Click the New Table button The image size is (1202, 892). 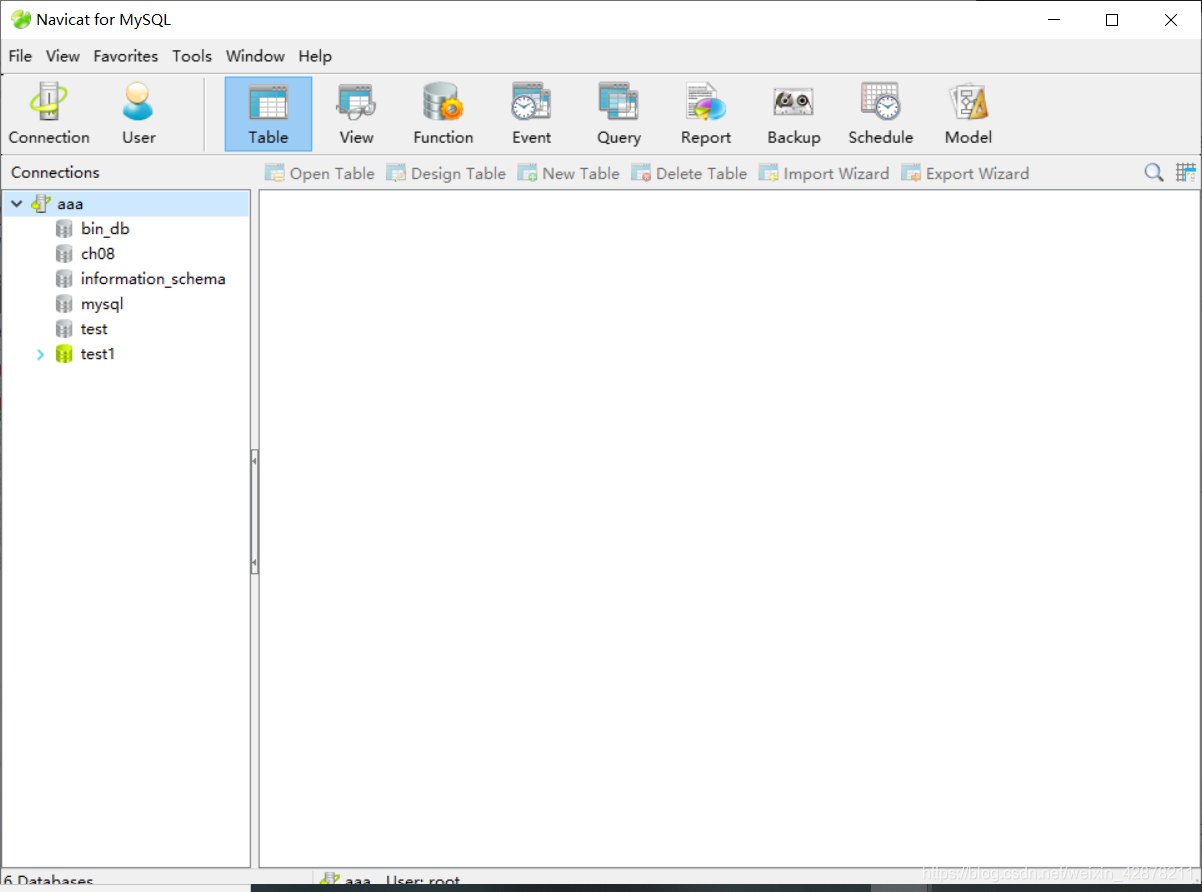pos(568,173)
